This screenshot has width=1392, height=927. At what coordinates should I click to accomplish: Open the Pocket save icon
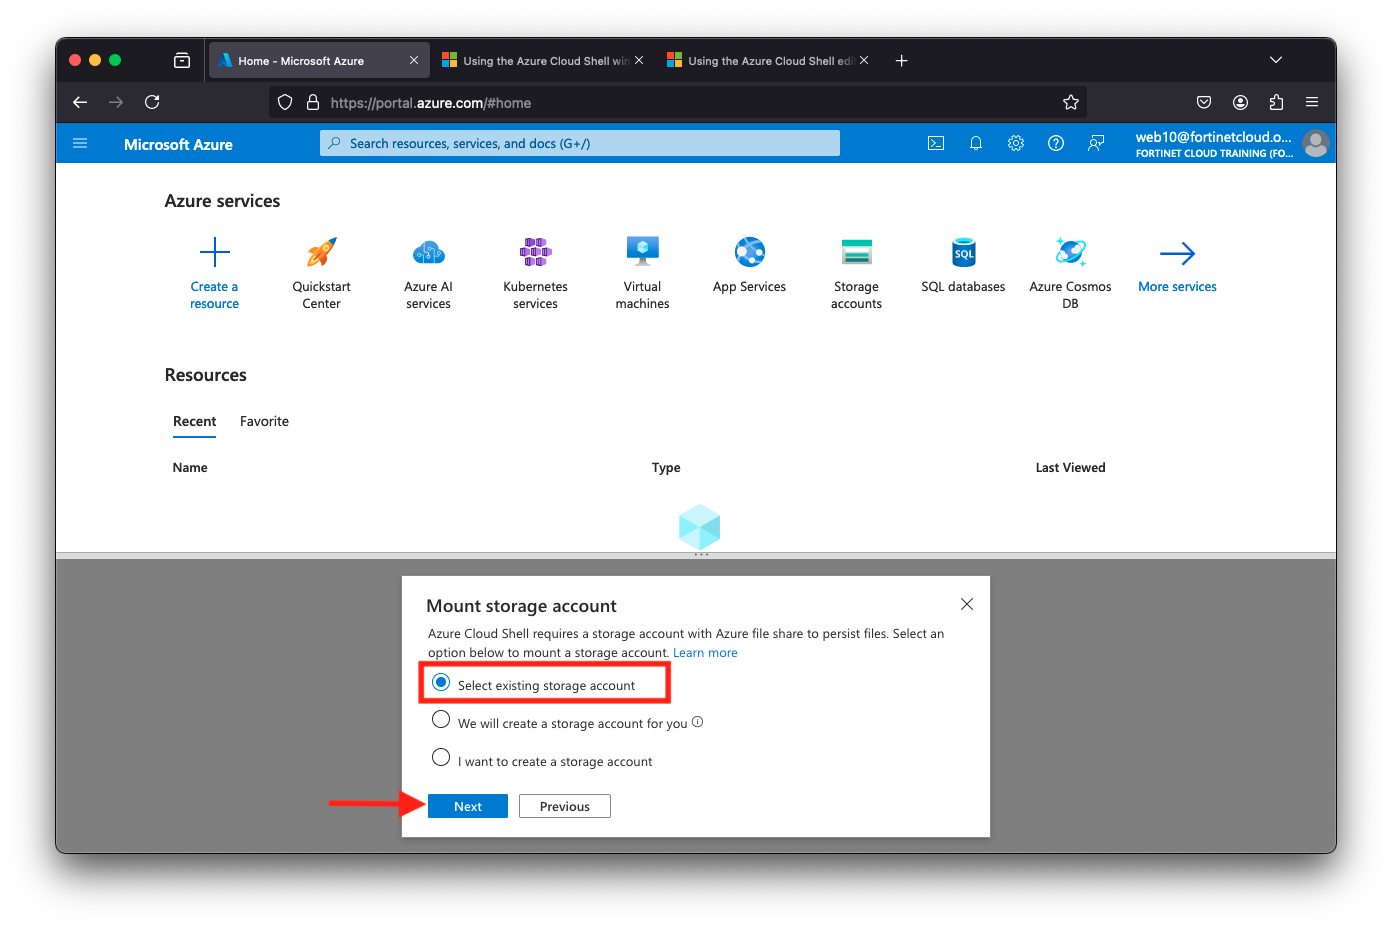pyautogui.click(x=1204, y=102)
